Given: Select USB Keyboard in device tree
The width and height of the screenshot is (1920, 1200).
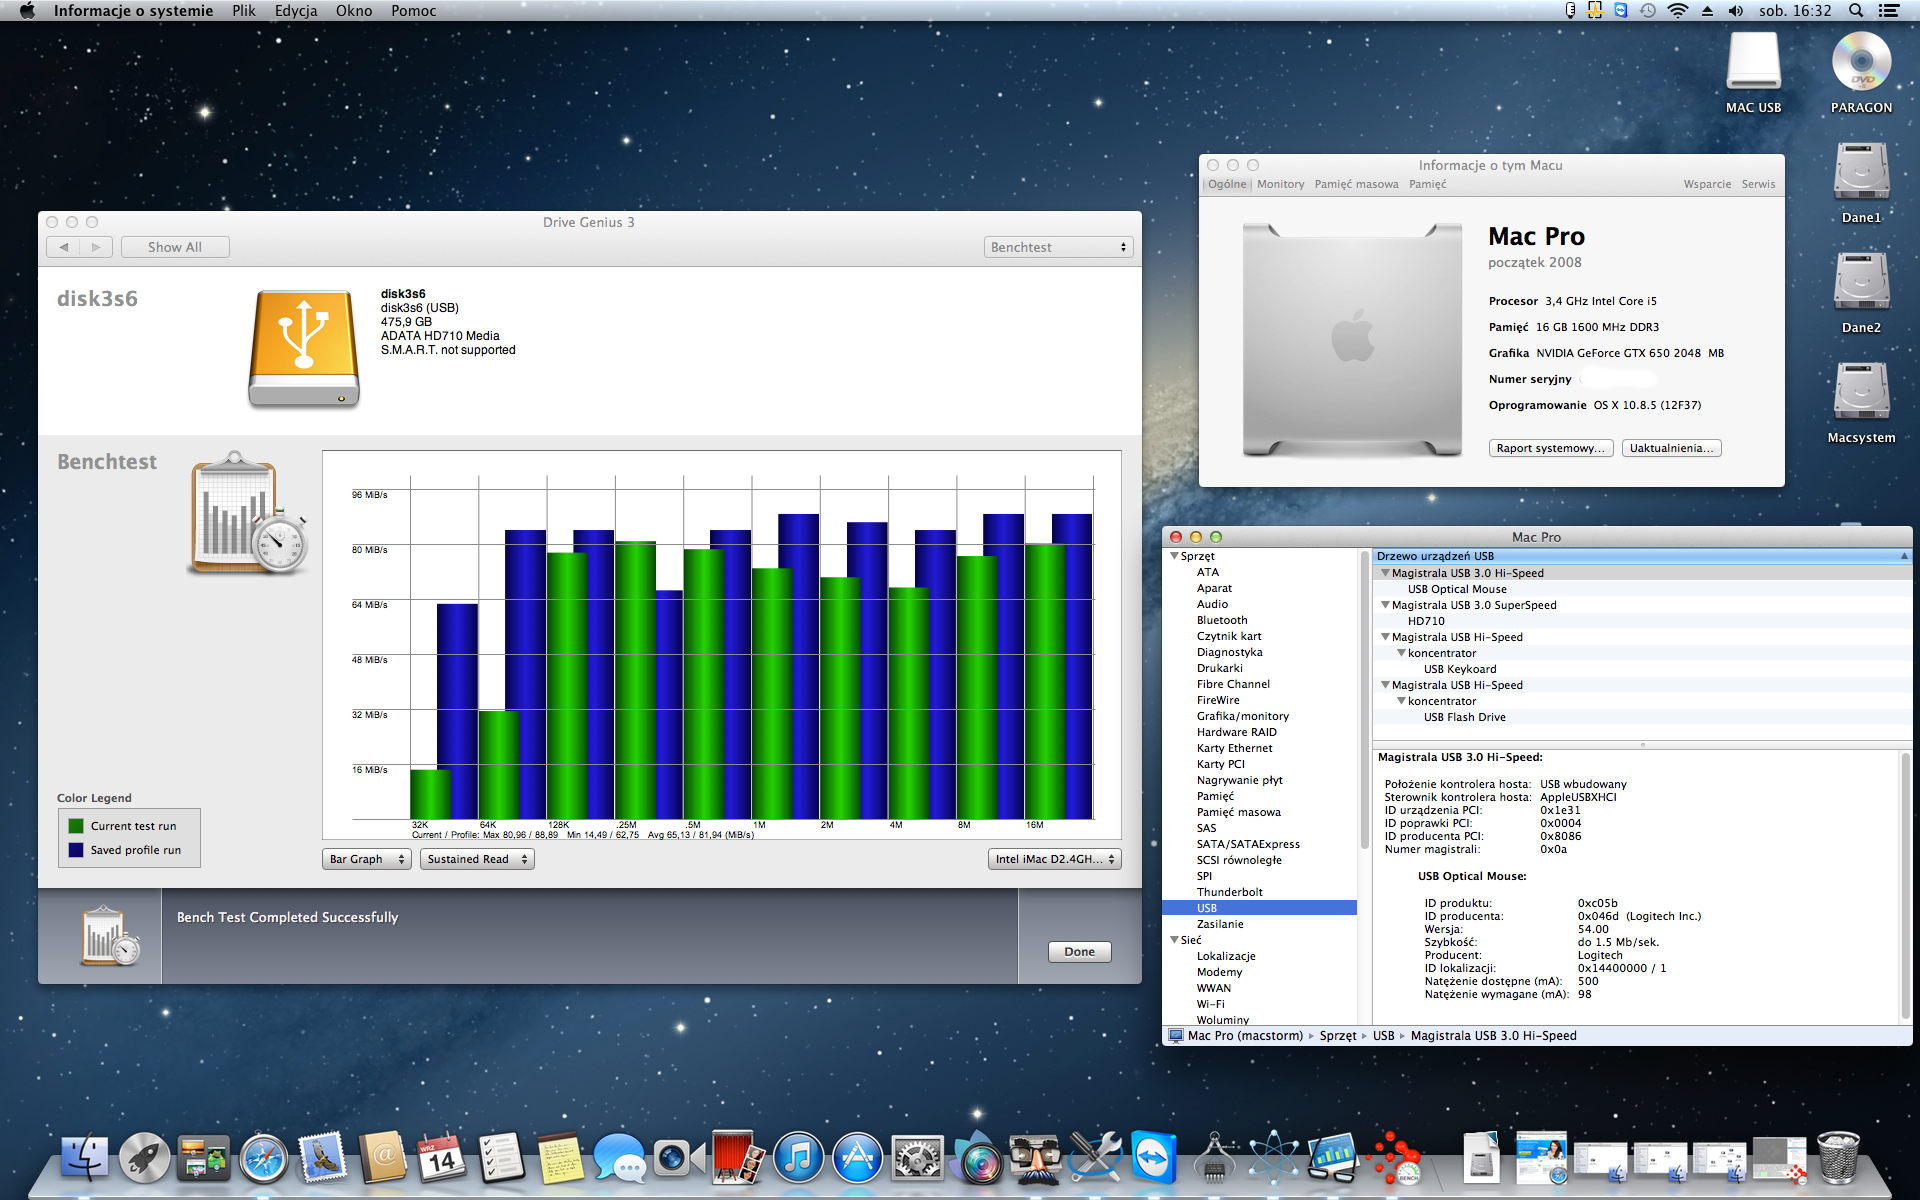Looking at the screenshot, I should pyautogui.click(x=1460, y=669).
